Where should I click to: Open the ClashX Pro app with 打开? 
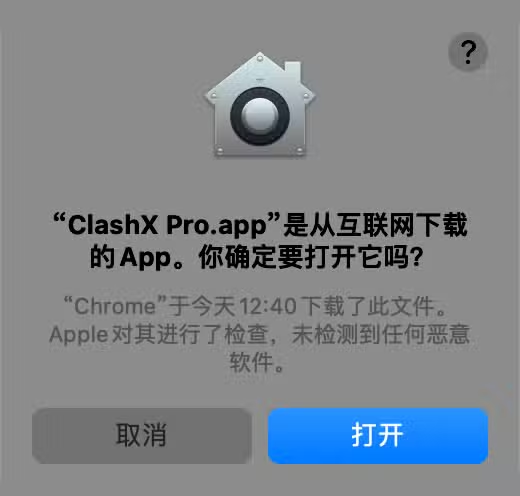[x=378, y=435]
